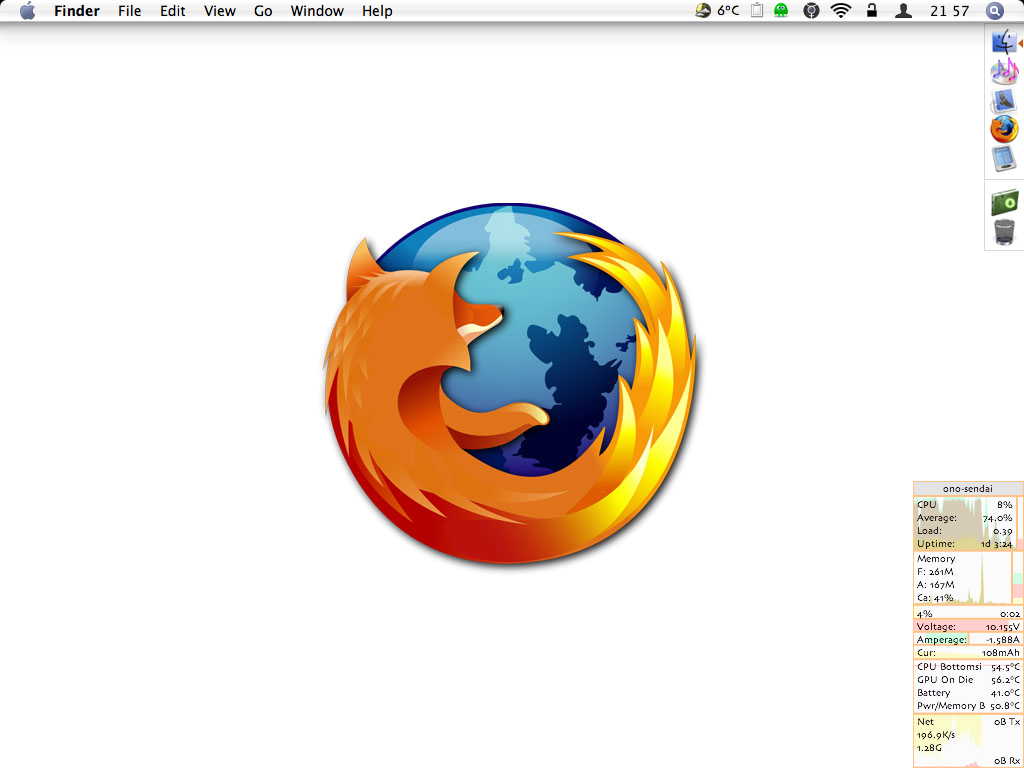Click the Pwr/Memory B 50.8°C row
This screenshot has height=768, width=1024.
pos(968,706)
